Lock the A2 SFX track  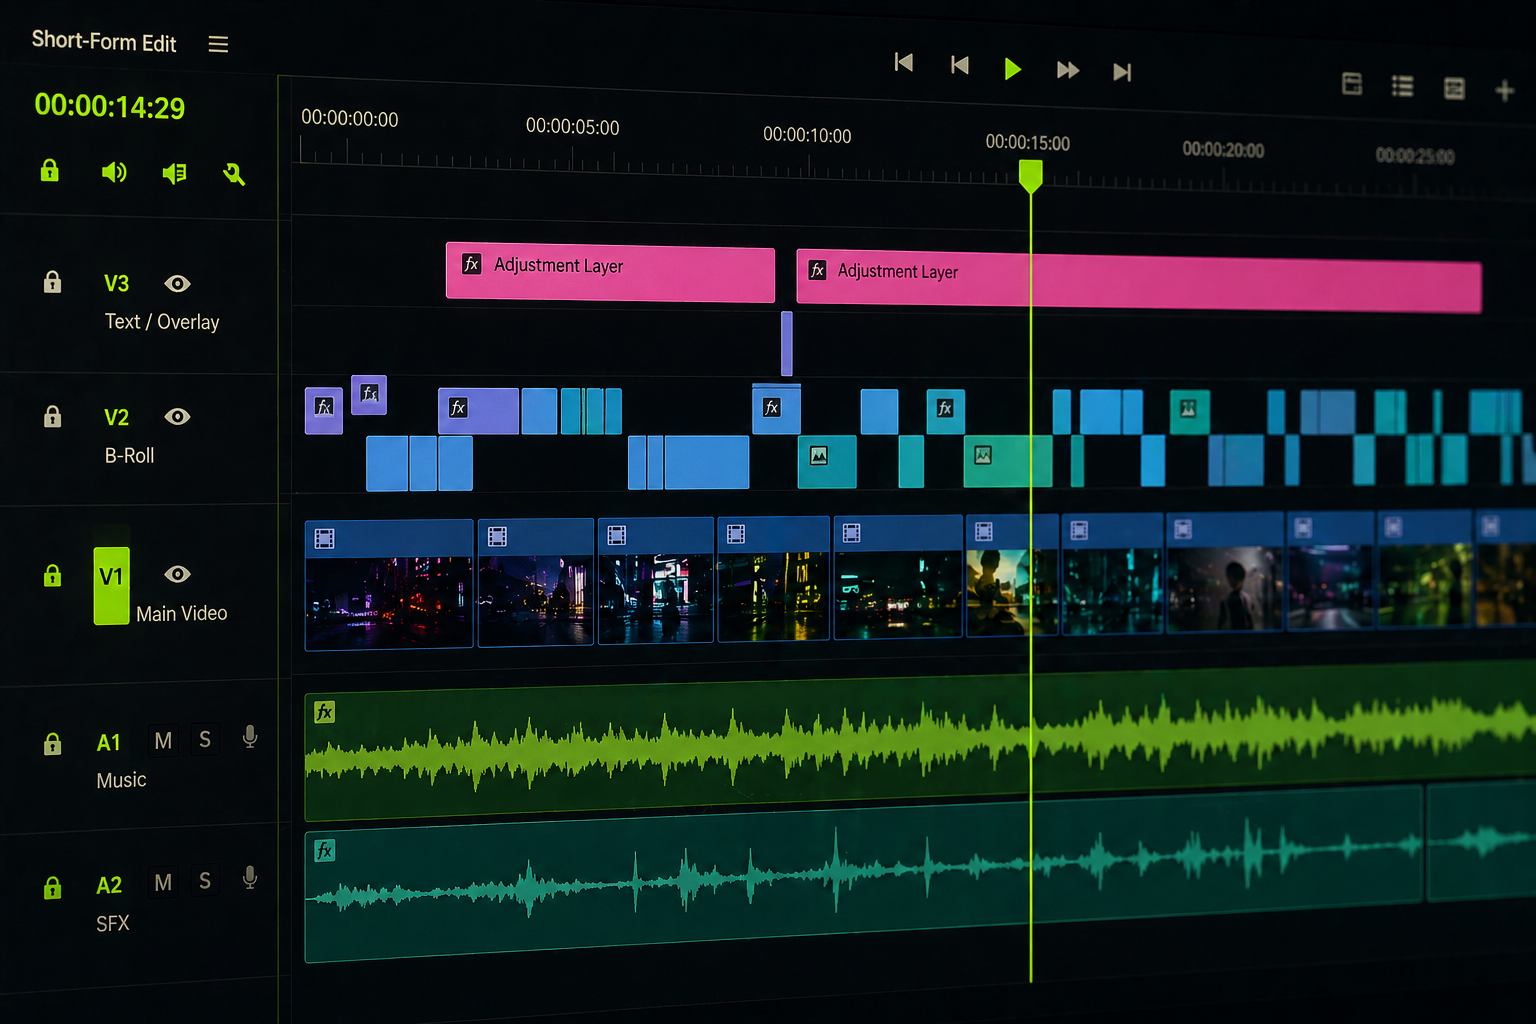(x=52, y=887)
